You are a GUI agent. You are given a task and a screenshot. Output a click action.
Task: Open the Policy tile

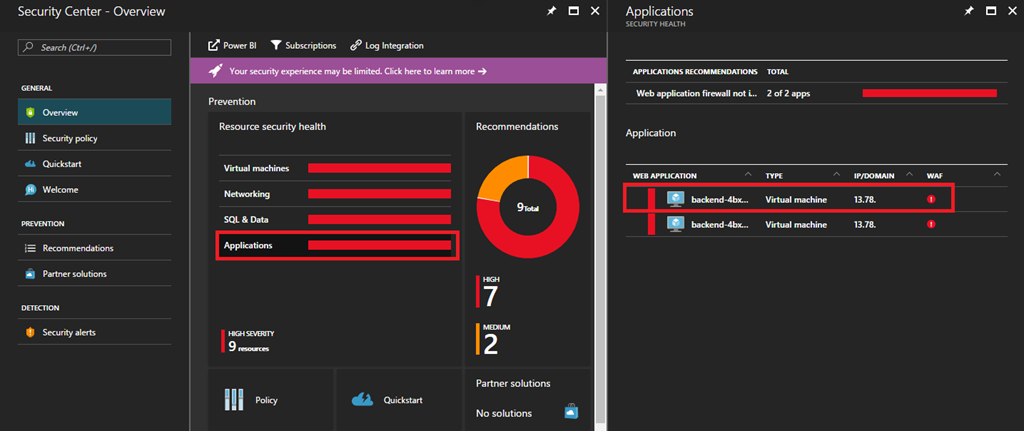270,400
